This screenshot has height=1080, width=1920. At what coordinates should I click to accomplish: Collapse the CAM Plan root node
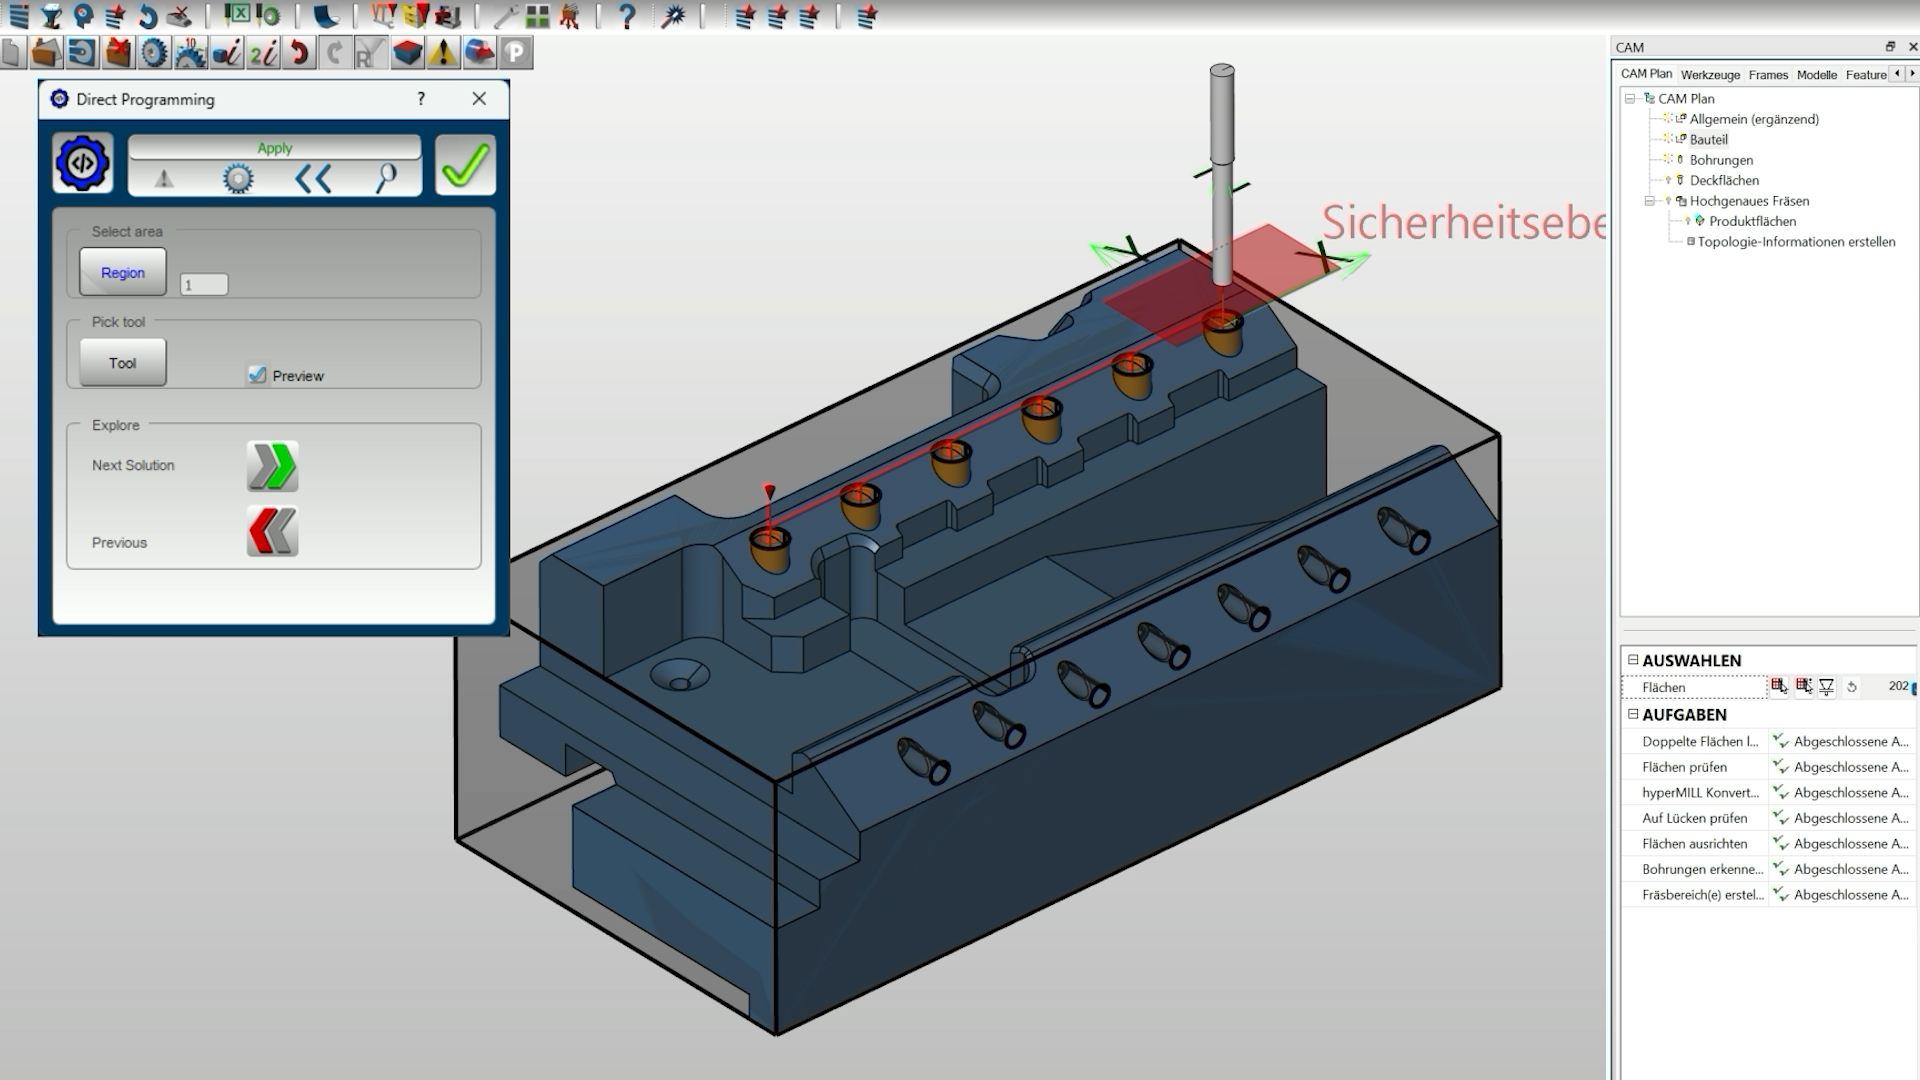(x=1630, y=98)
